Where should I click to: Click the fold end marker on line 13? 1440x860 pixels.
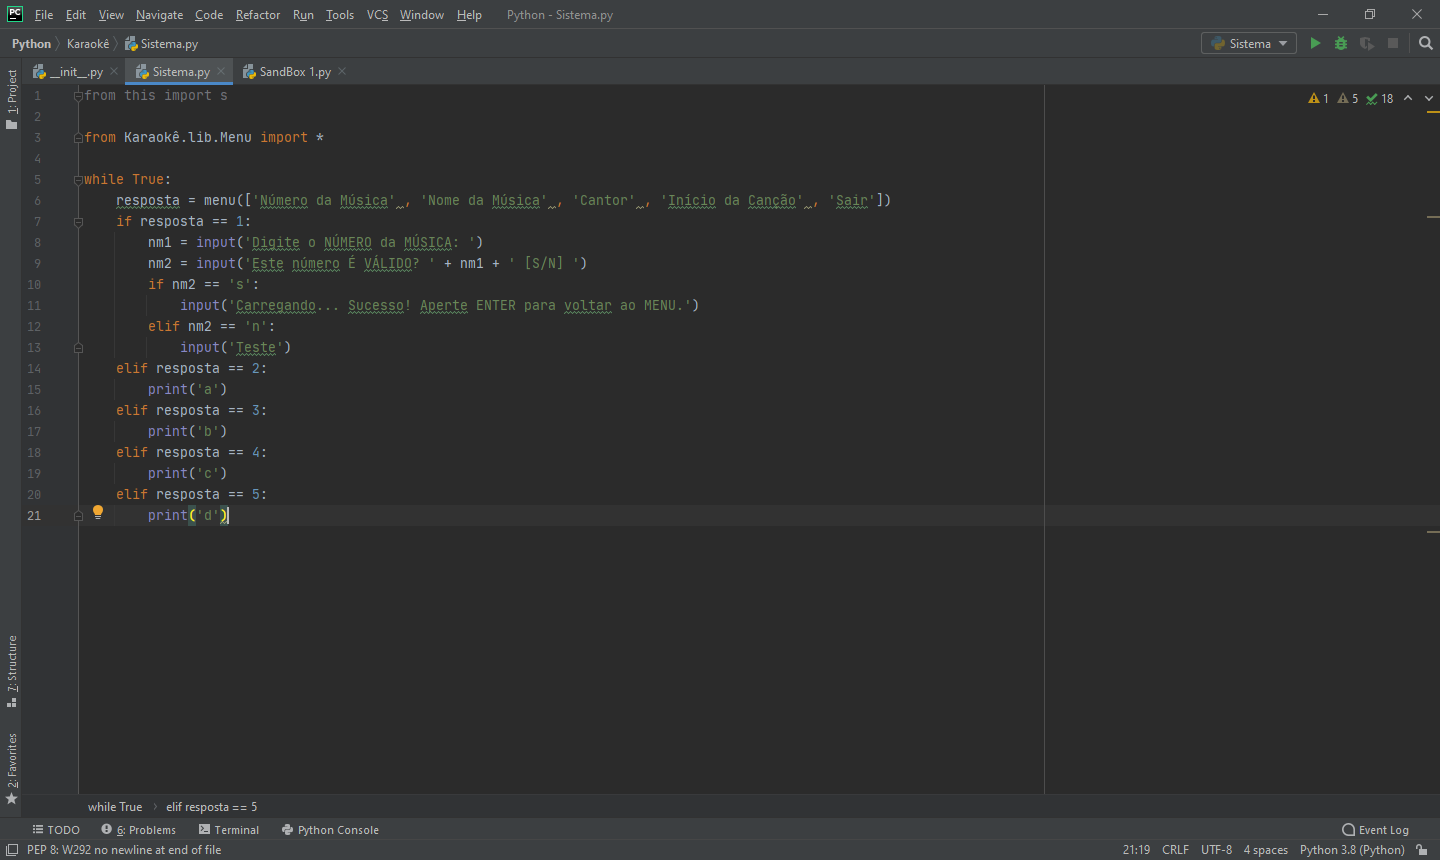[x=78, y=348]
